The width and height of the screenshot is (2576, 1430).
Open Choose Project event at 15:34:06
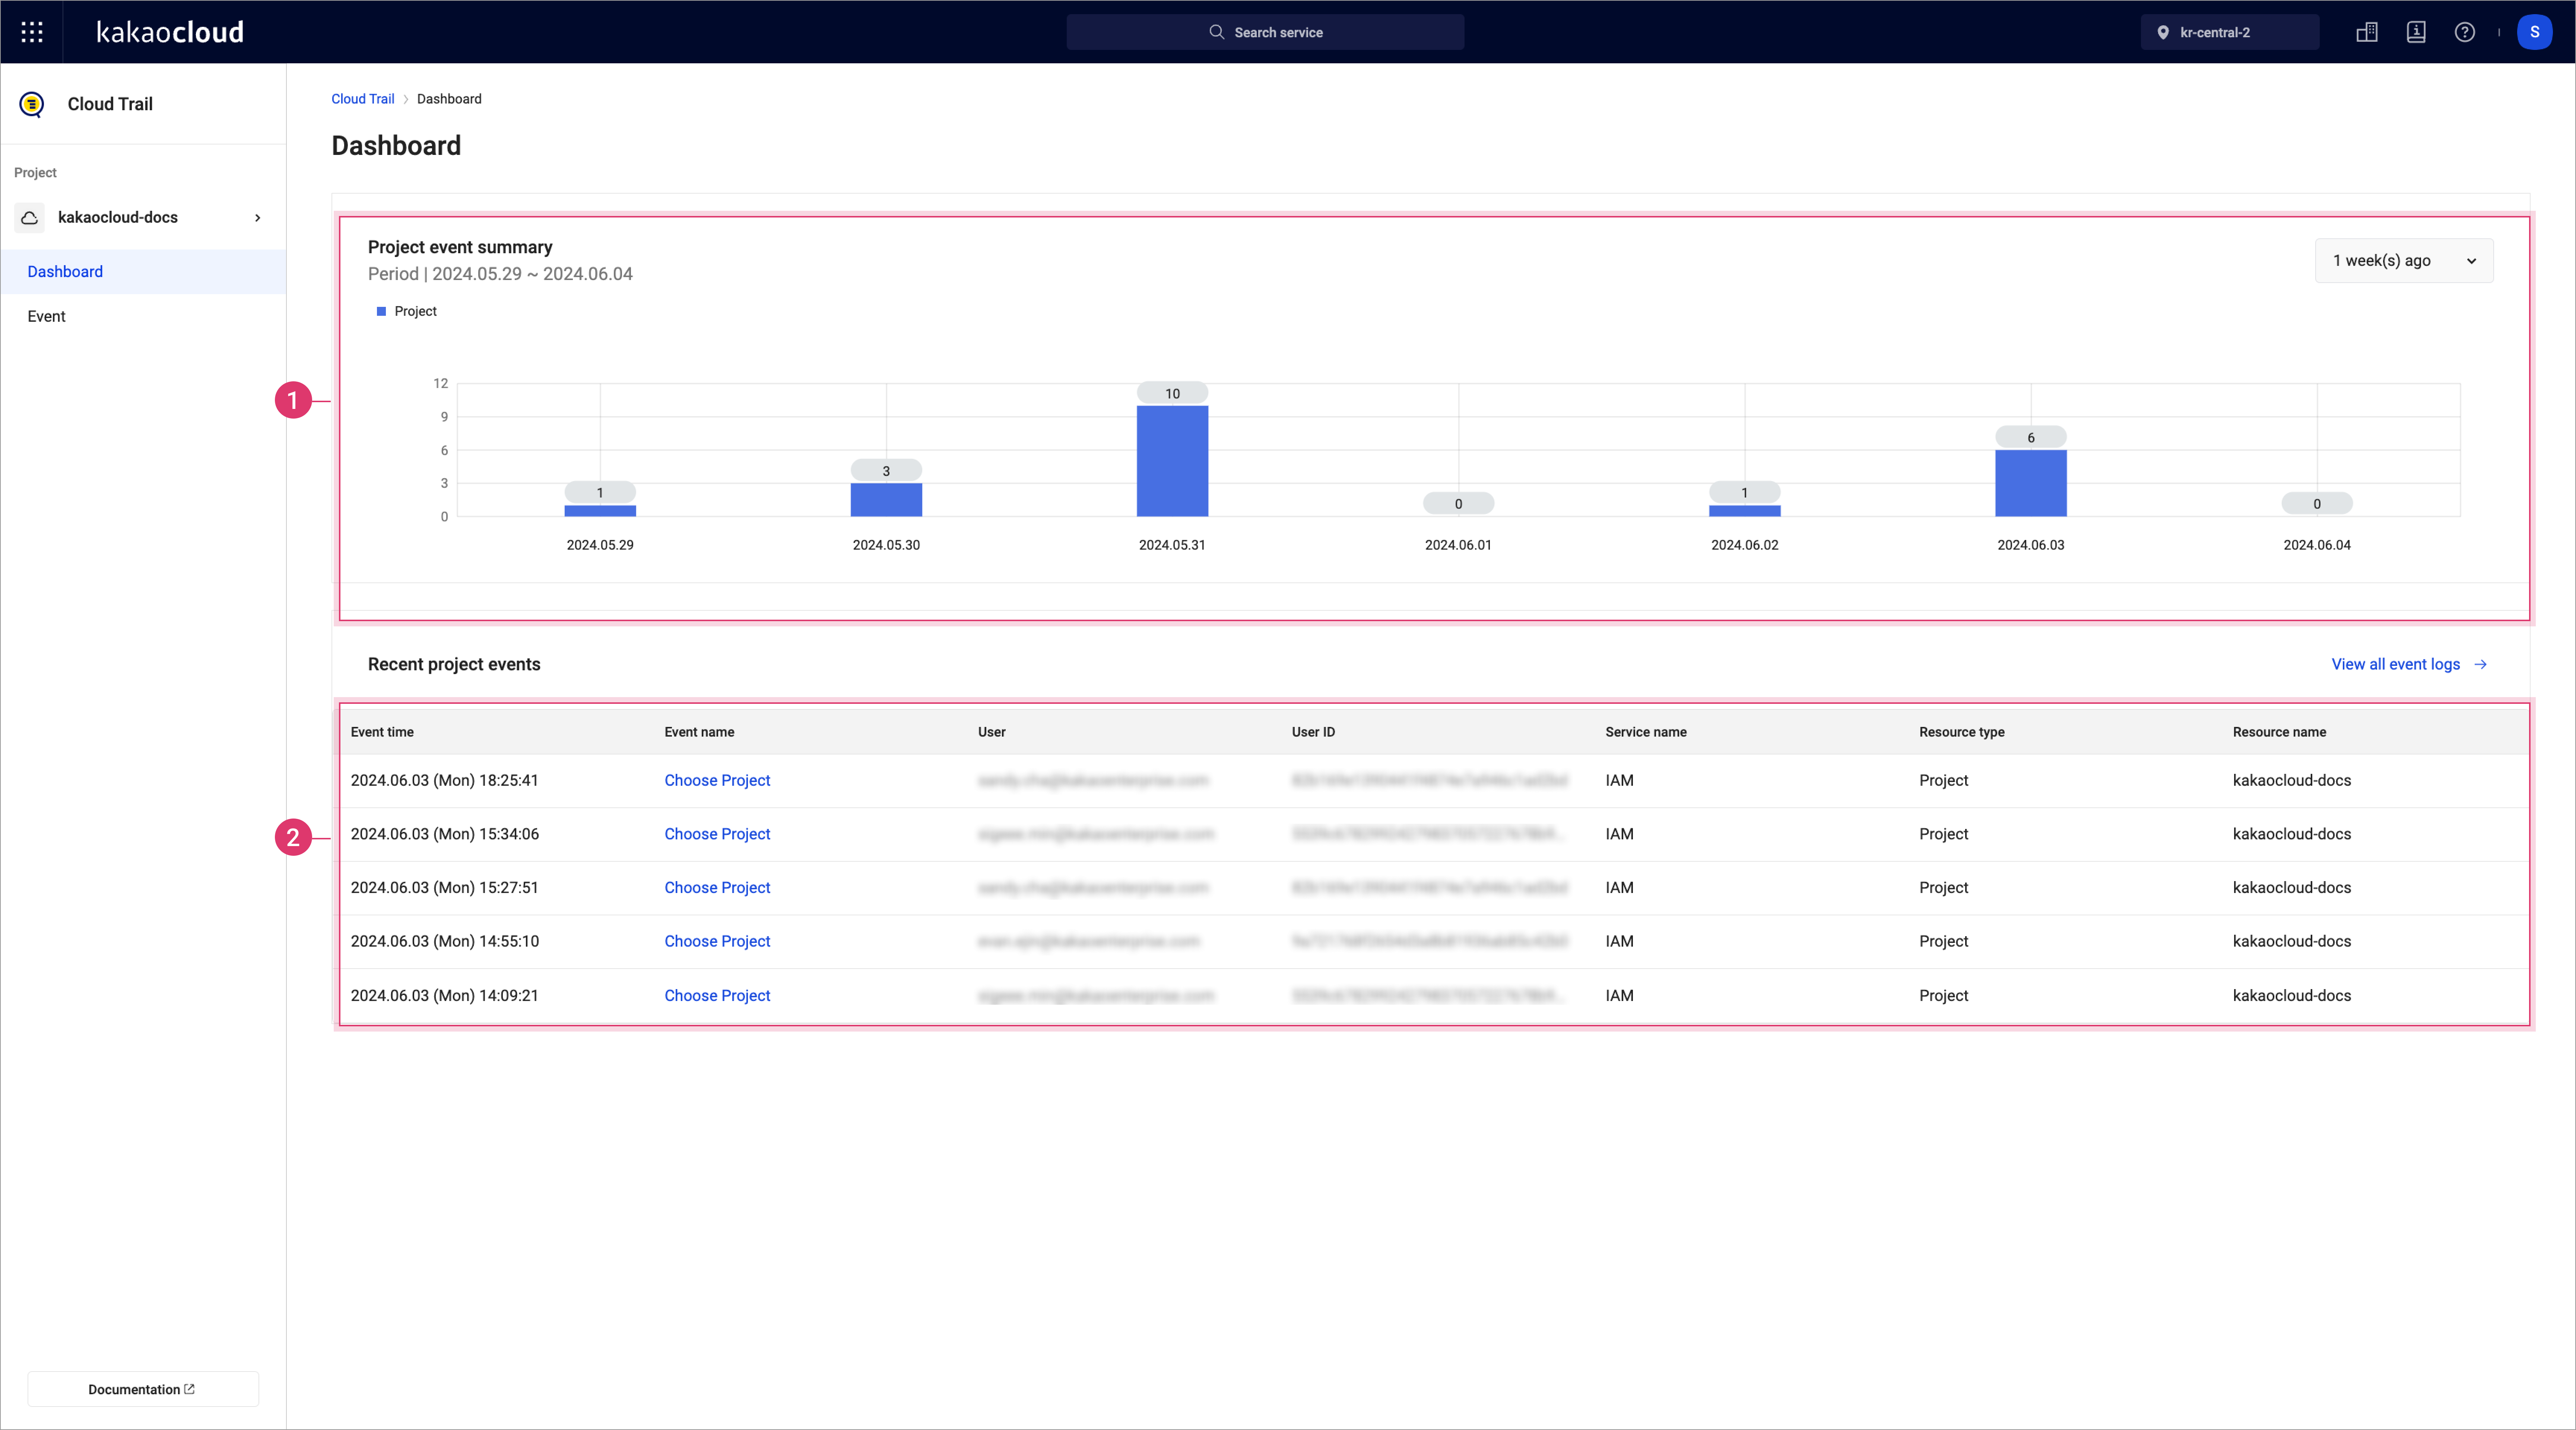click(x=717, y=834)
